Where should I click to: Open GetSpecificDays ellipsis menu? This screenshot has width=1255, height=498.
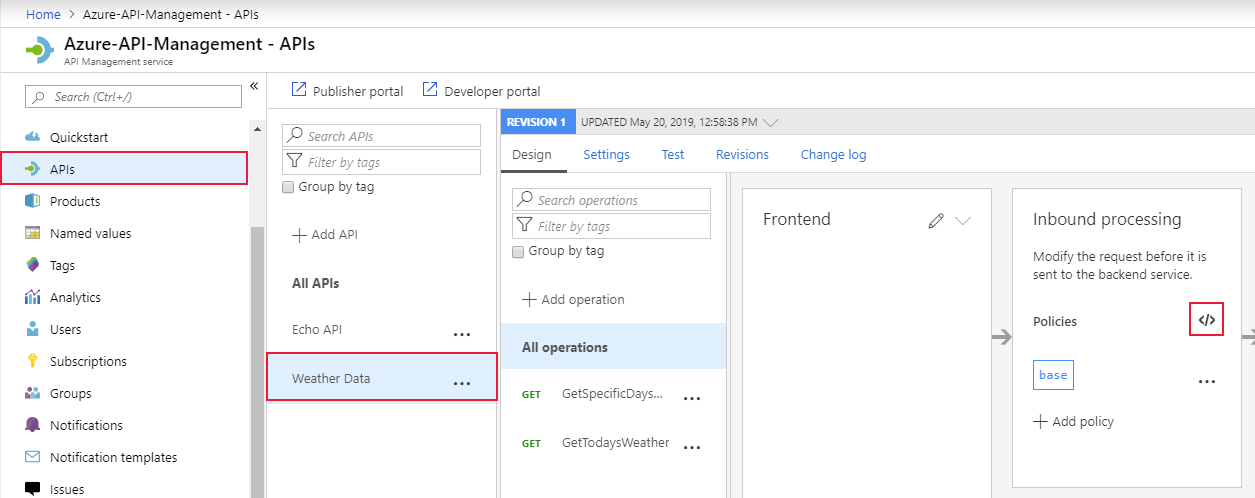point(692,398)
